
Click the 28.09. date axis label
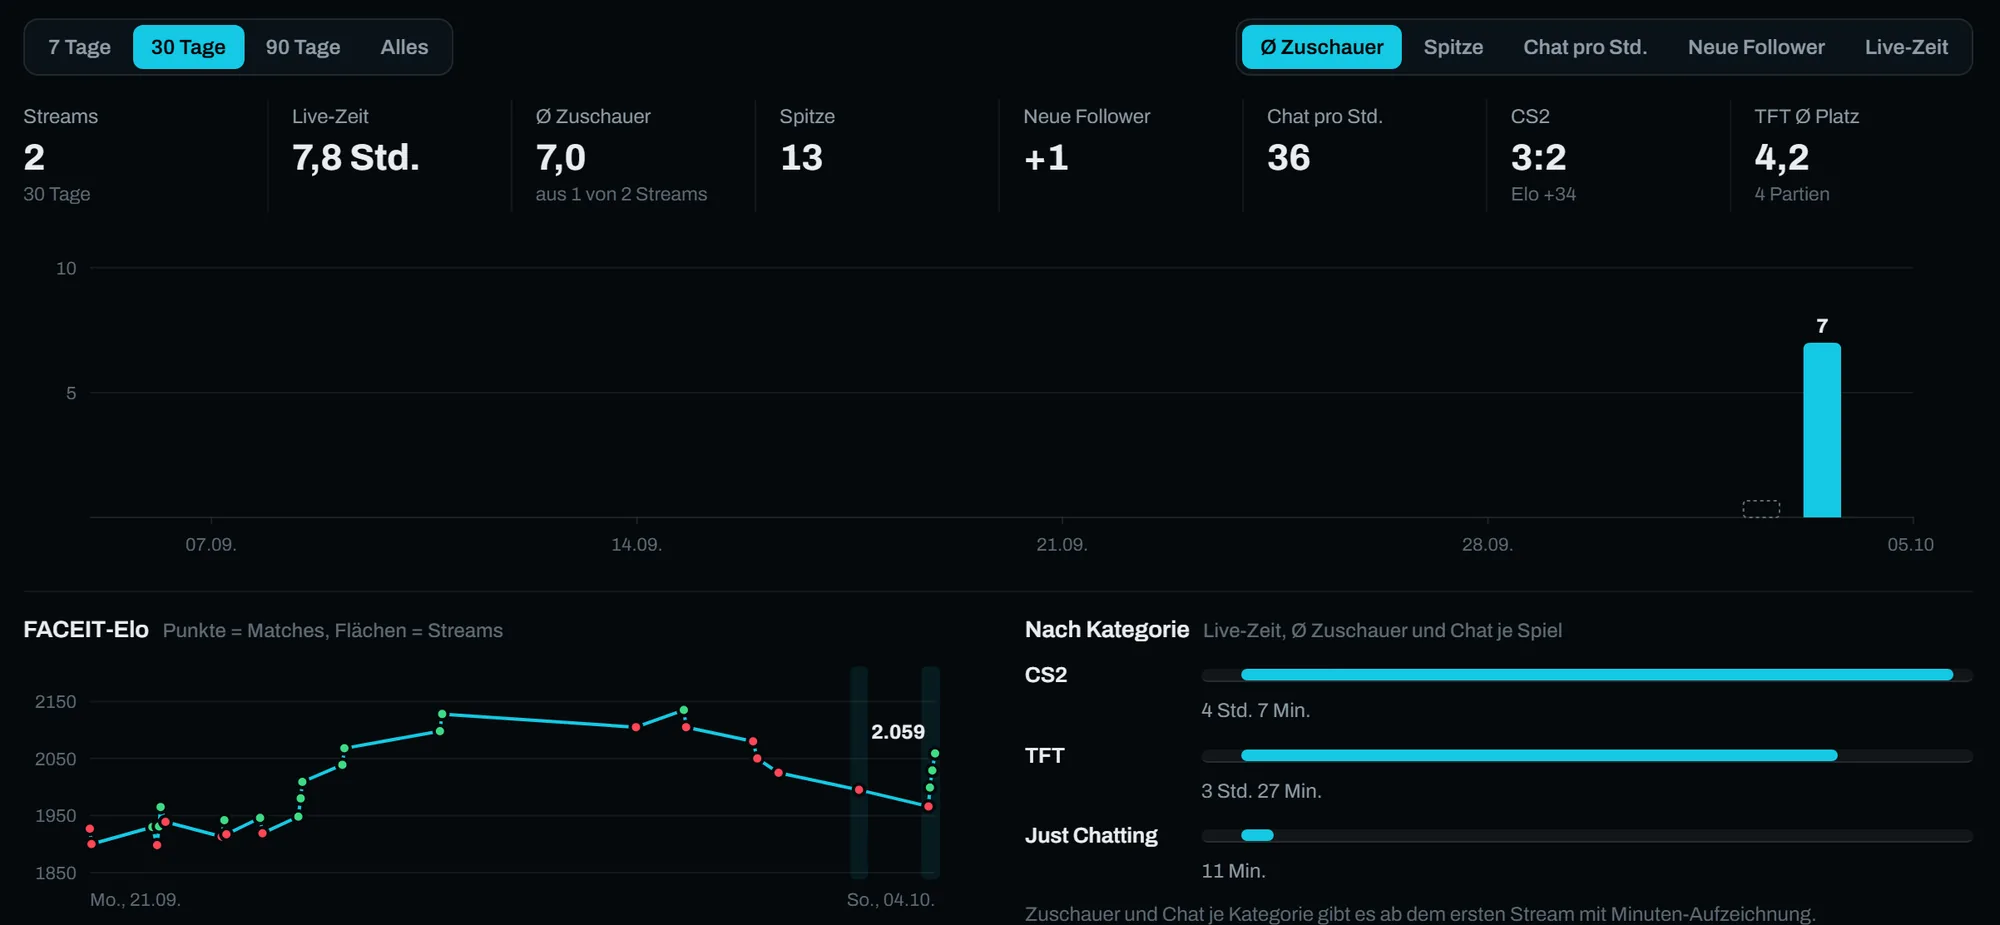(1487, 545)
